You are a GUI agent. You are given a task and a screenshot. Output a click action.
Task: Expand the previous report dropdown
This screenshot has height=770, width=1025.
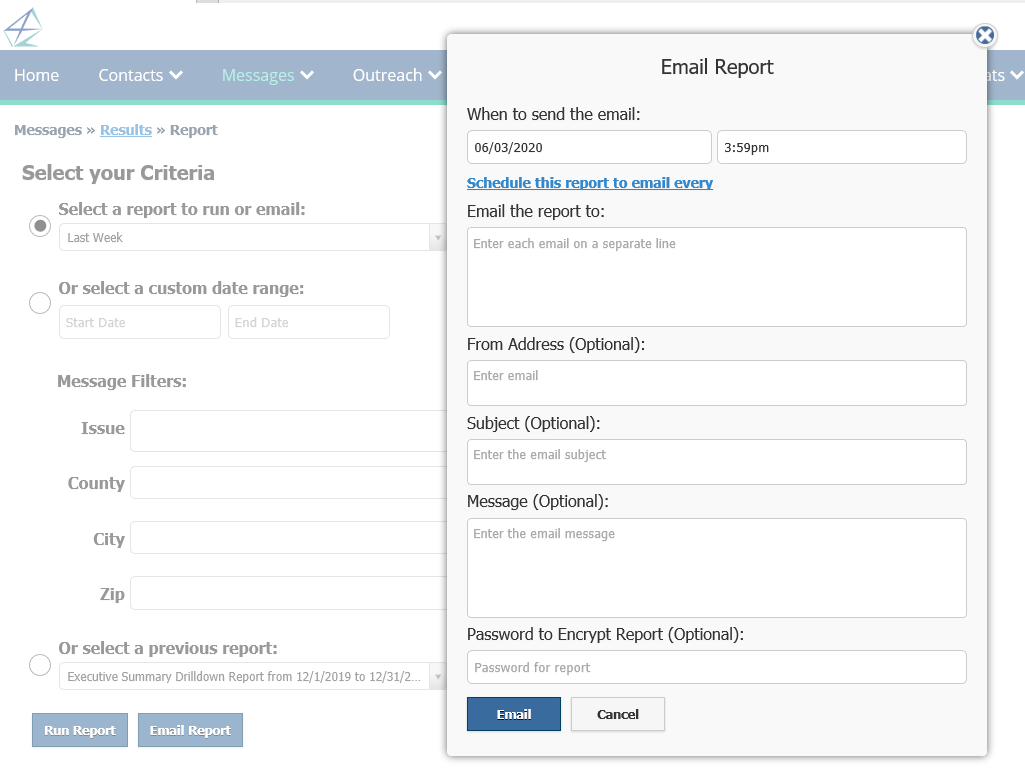tap(251, 677)
